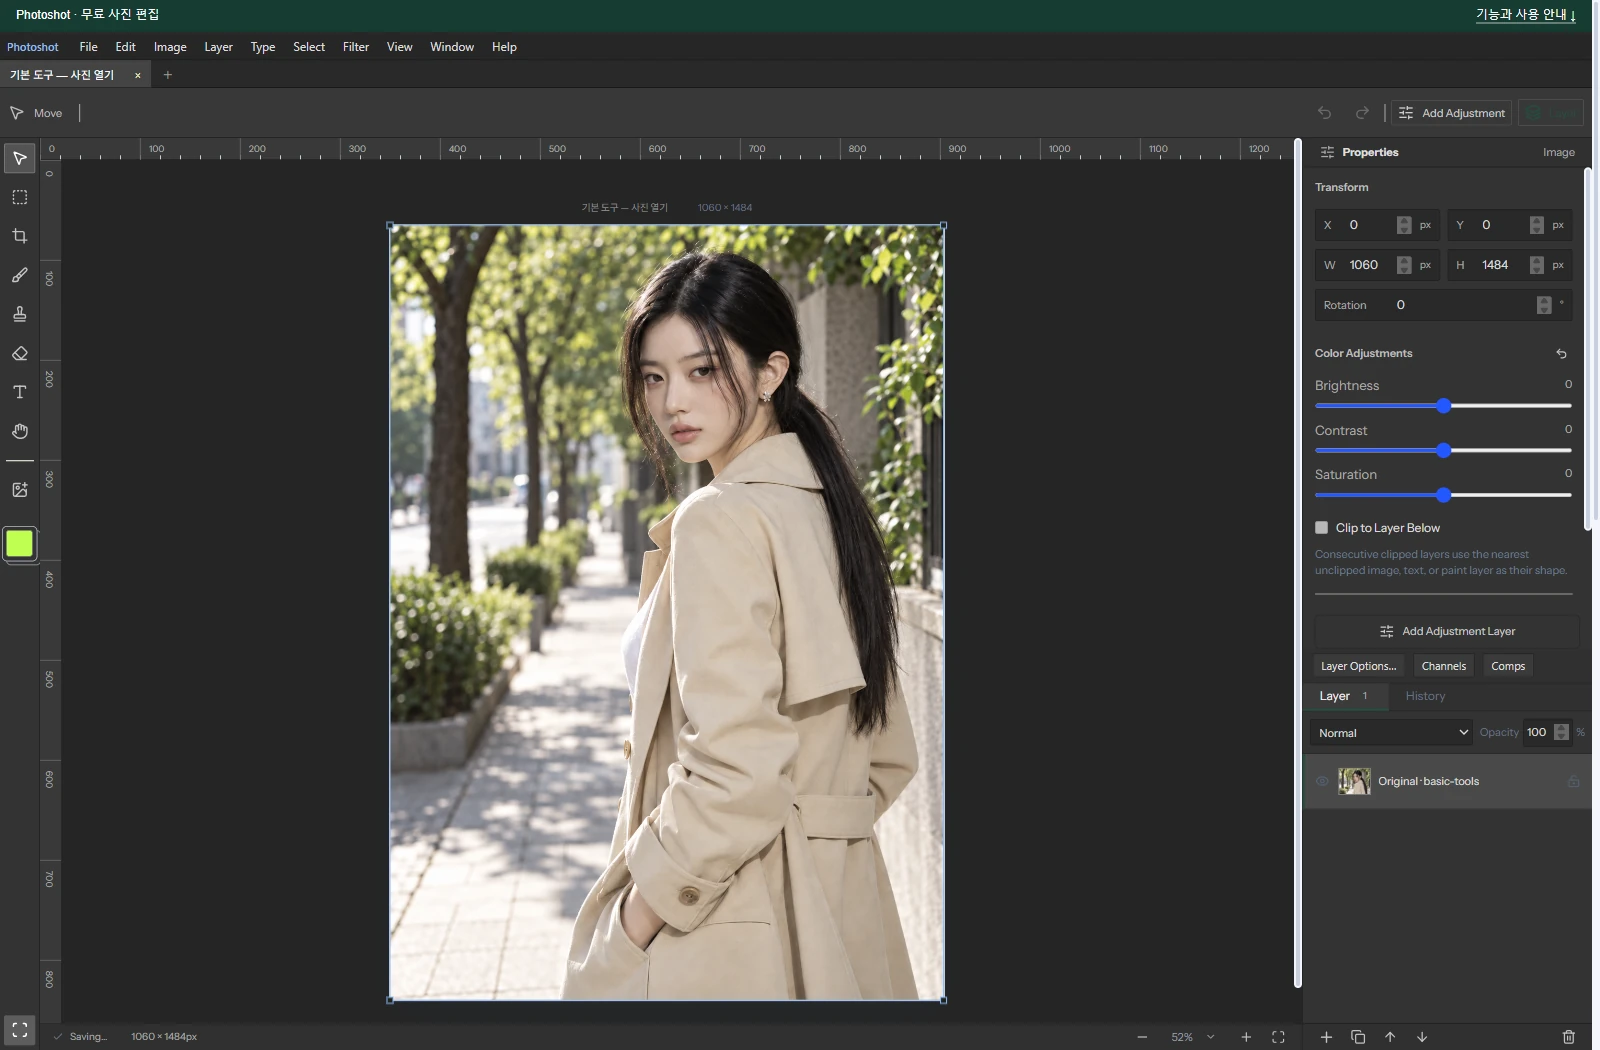The width and height of the screenshot is (1600, 1050).
Task: Activate the Text tool
Action: 19,392
